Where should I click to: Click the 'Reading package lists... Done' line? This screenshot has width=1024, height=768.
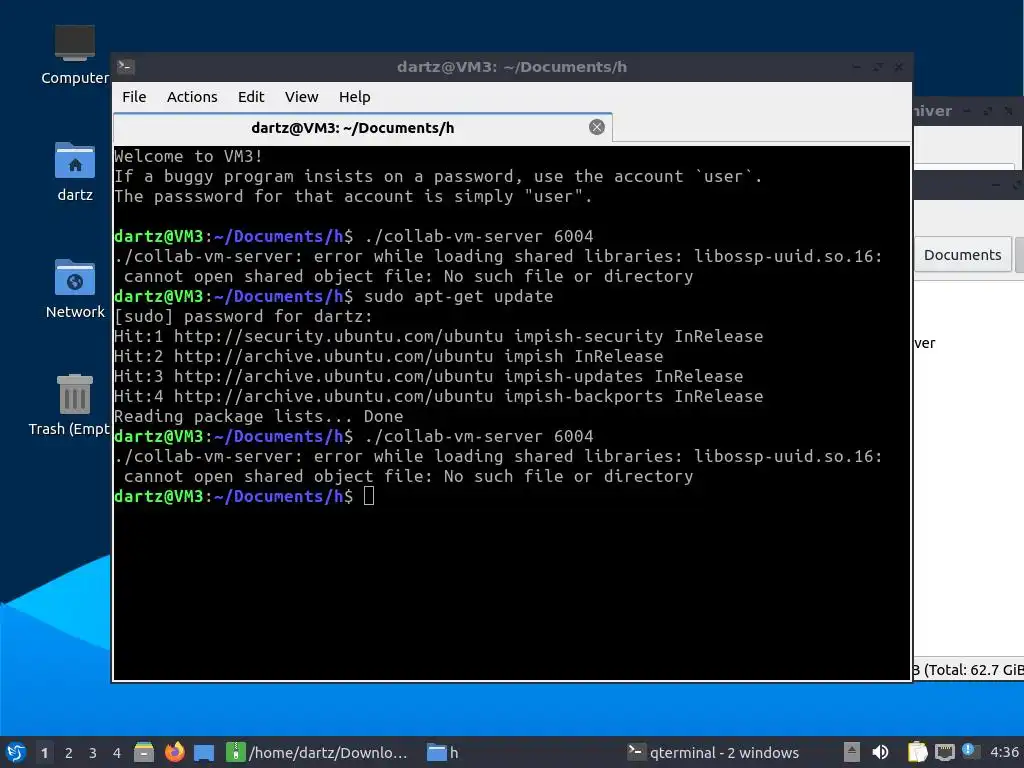click(x=259, y=416)
